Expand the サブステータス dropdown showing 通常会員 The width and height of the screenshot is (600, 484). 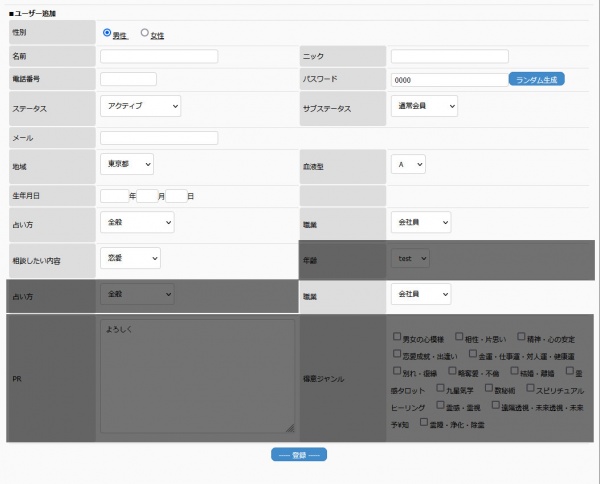[424, 105]
